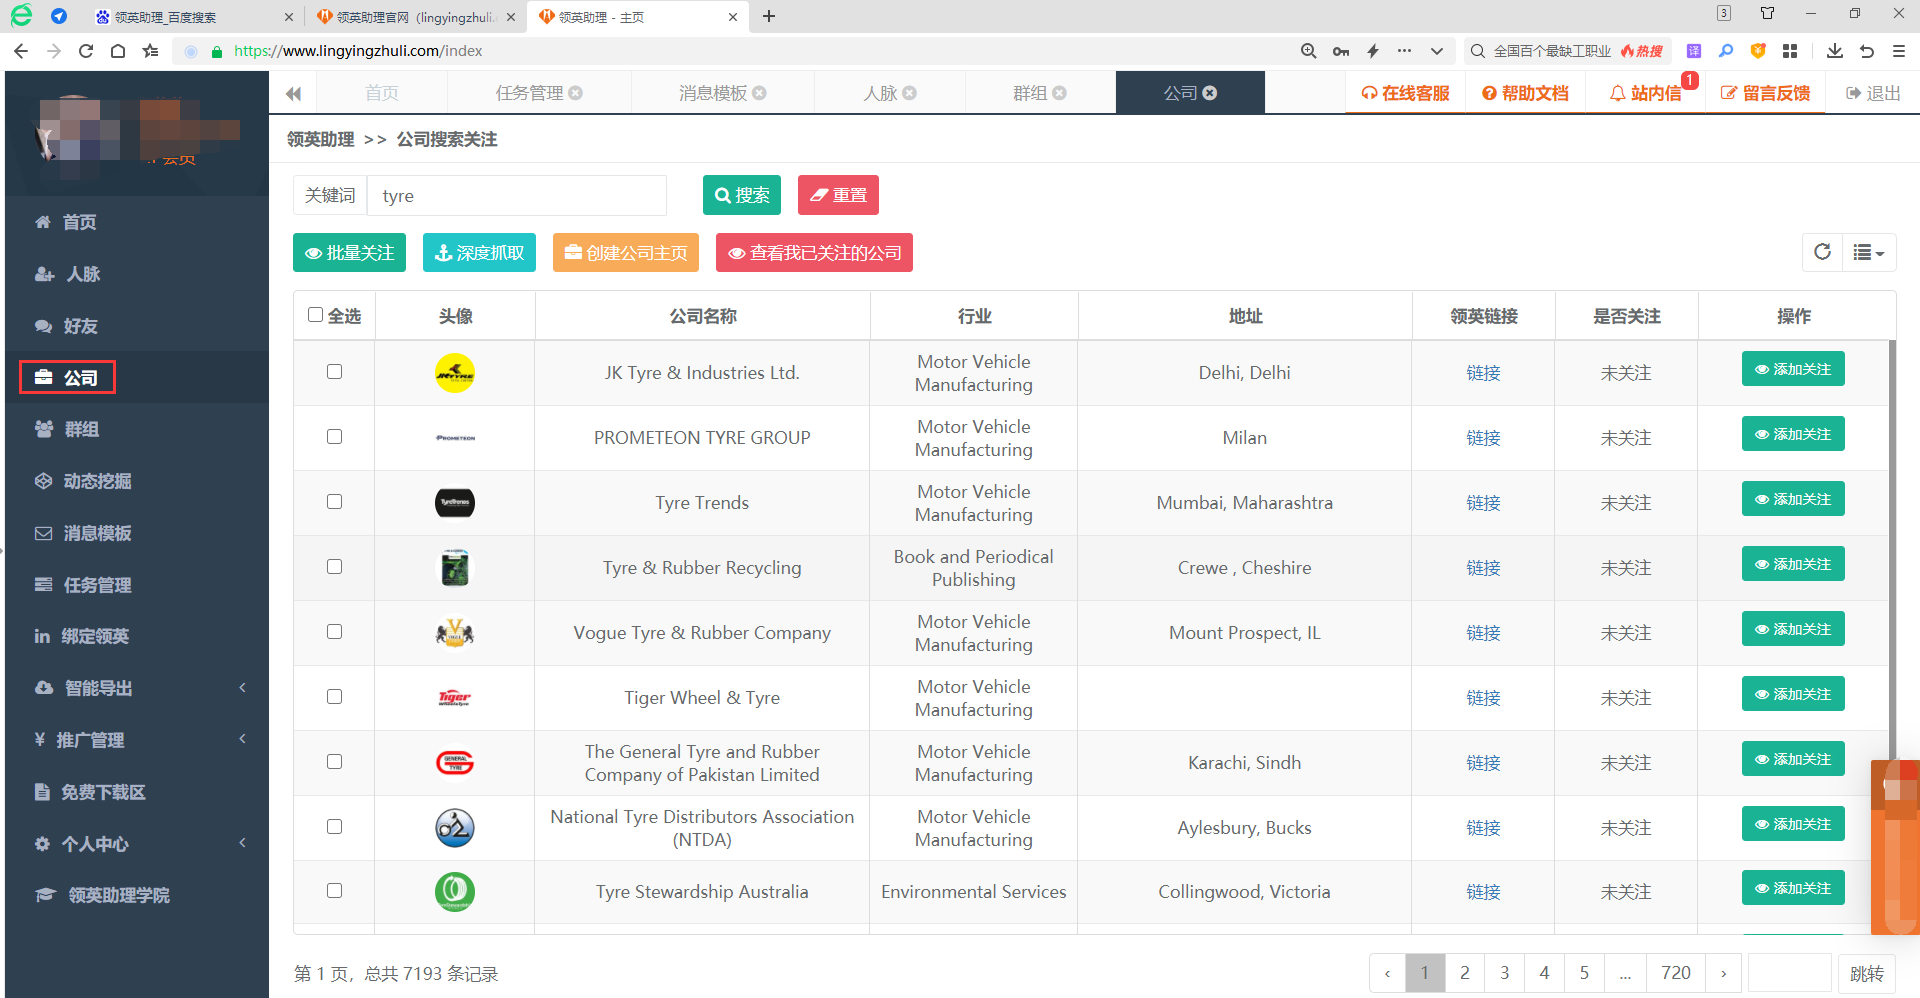Image resolution: width=1920 pixels, height=998 pixels.
Task: Expand the 个人中心 sidebar submenu
Action: point(140,844)
